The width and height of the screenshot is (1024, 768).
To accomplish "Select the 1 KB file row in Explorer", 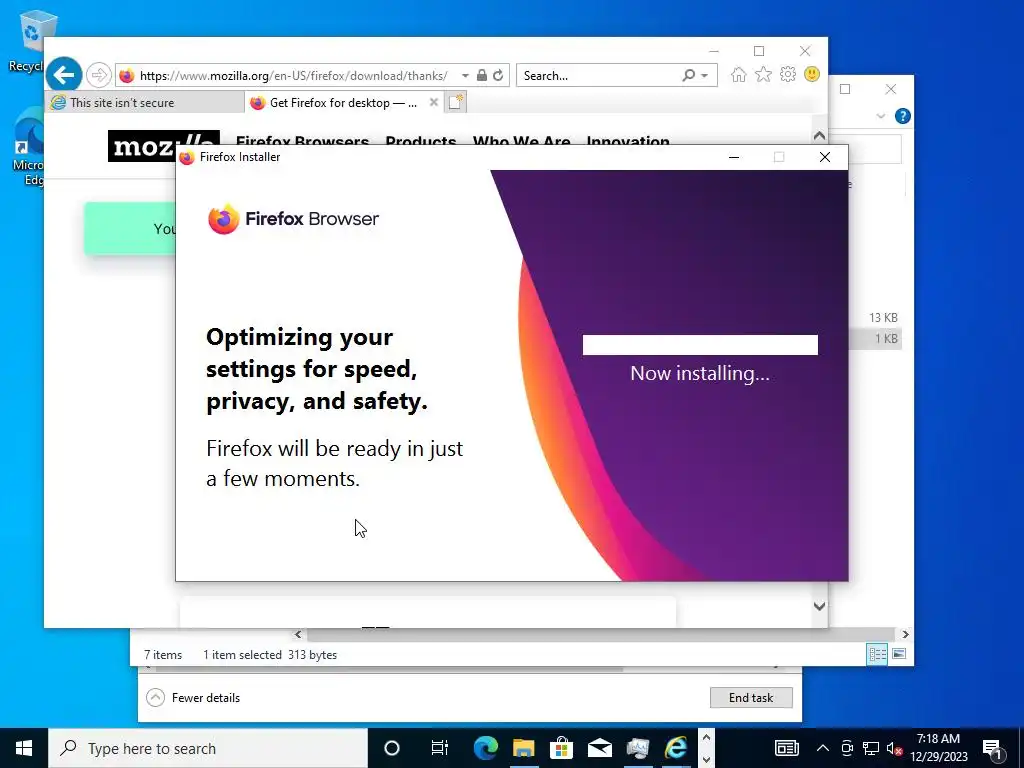I will pyautogui.click(x=875, y=338).
